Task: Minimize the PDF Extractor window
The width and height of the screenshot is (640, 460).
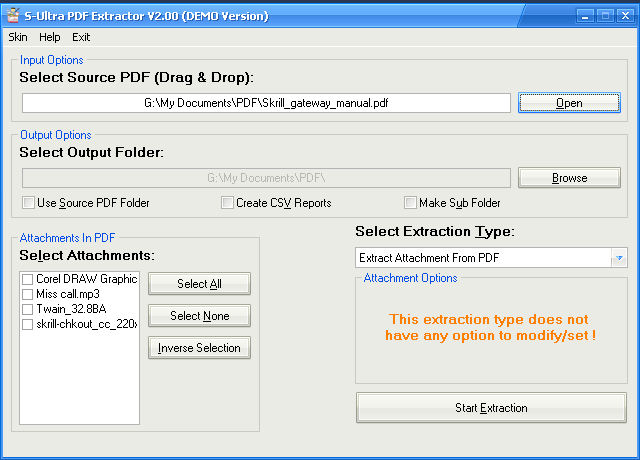Action: 587,16
